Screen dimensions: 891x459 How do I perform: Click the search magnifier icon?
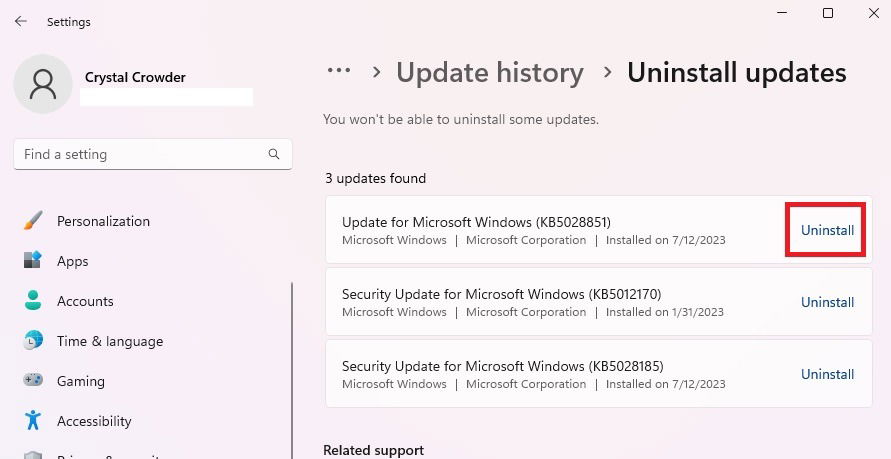click(x=274, y=154)
